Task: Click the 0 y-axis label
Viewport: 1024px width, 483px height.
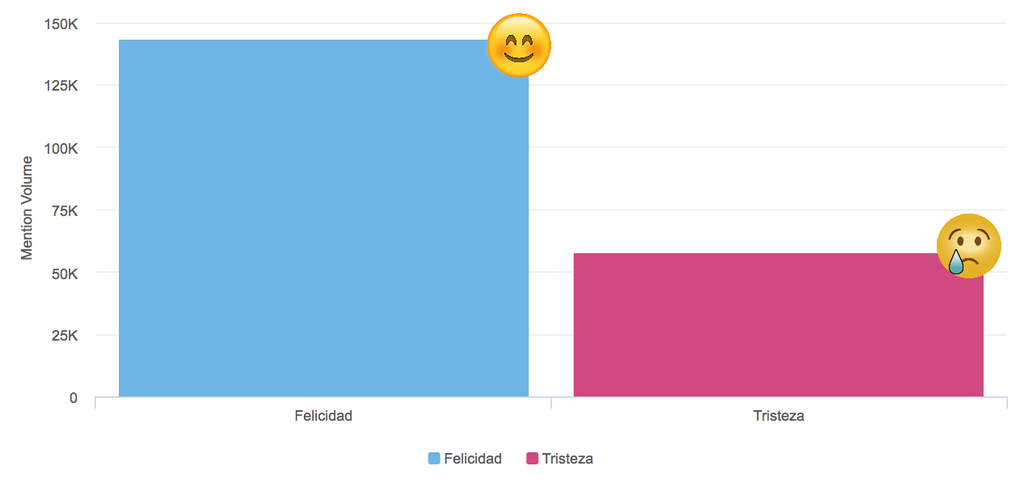Action: point(73,398)
